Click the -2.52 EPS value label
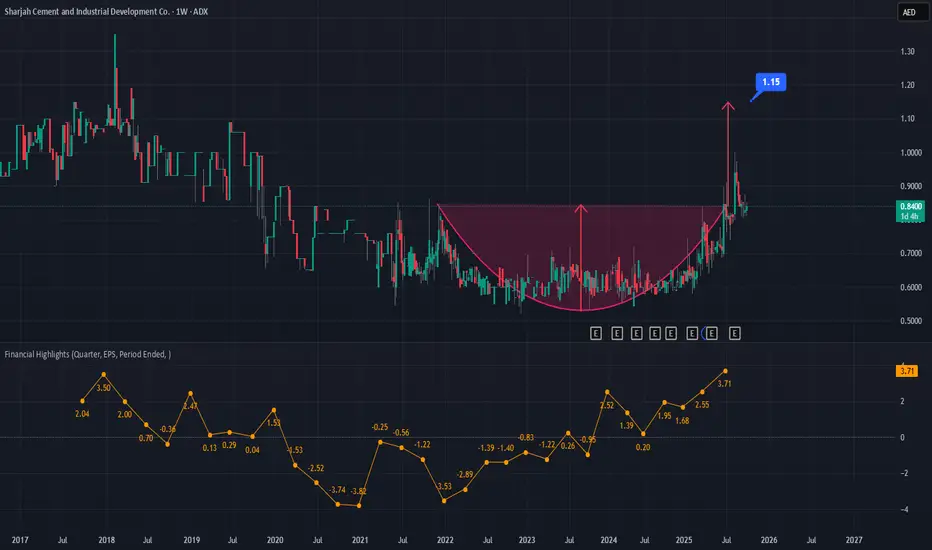 (x=316, y=469)
